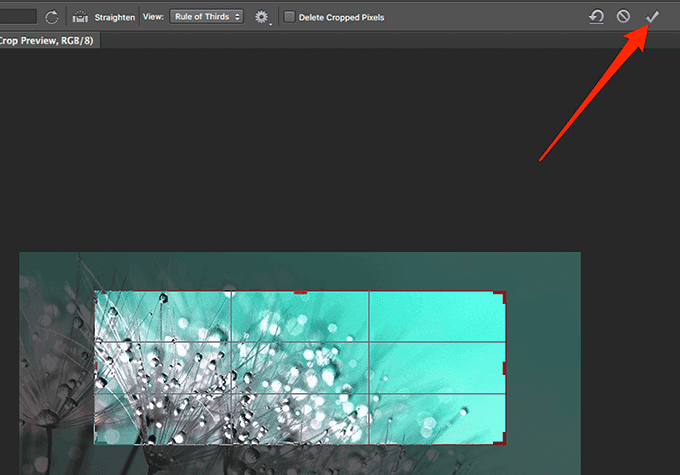Click the Straighten text button
680x475 pixels.
pos(115,17)
